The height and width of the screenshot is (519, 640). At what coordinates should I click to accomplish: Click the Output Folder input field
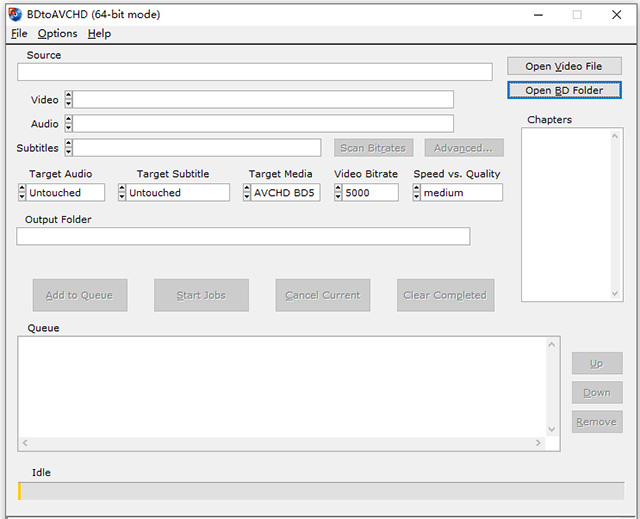click(x=243, y=236)
